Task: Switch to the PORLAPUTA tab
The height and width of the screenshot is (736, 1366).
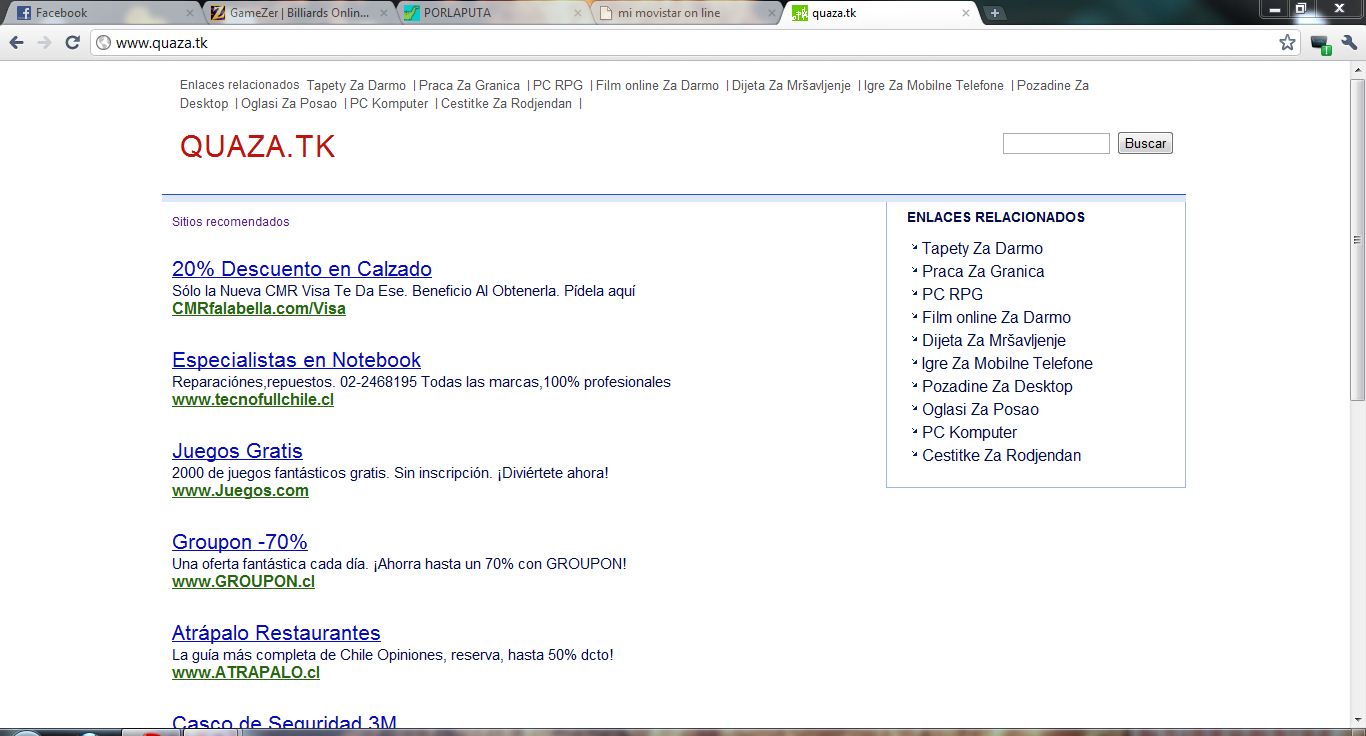Action: tap(490, 13)
